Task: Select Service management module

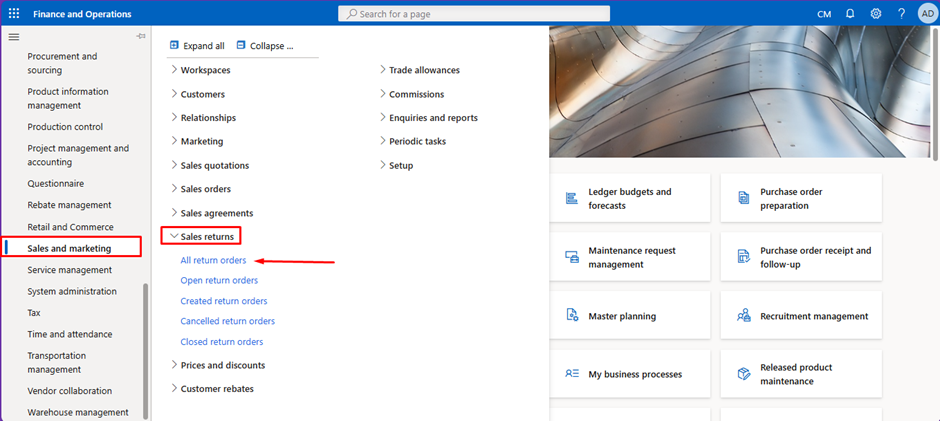Action: point(70,270)
